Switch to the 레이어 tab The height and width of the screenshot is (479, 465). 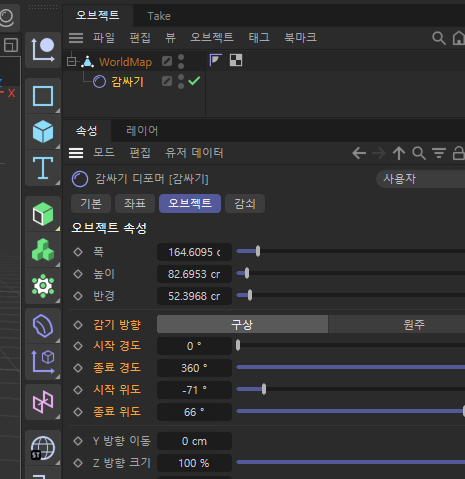[142, 130]
